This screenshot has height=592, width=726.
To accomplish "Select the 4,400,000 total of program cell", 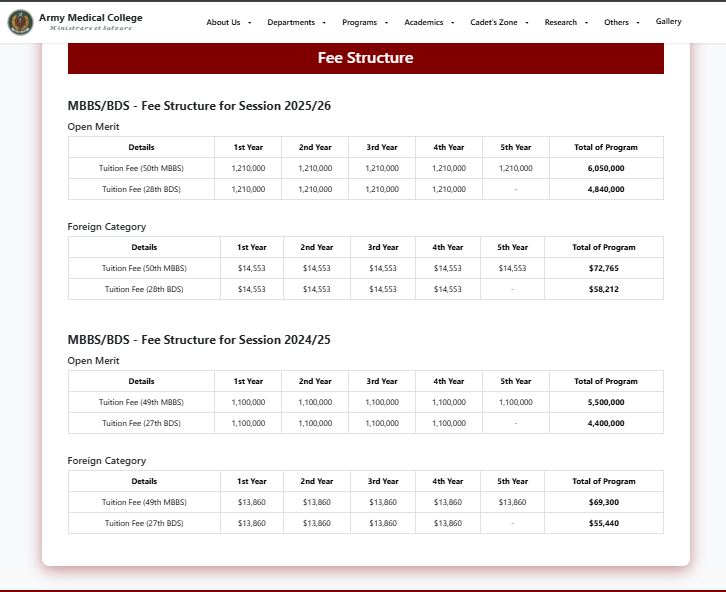I will [x=606, y=423].
